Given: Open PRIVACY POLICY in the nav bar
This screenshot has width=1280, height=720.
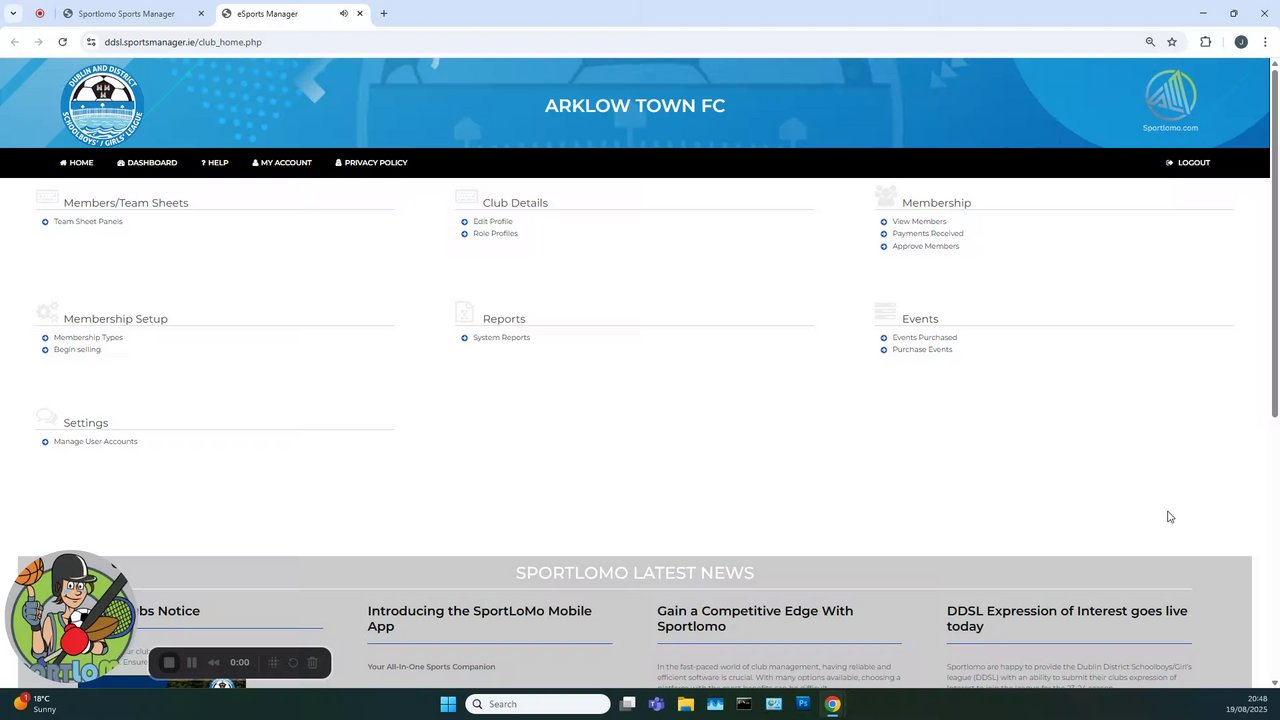Looking at the screenshot, I should coord(371,163).
